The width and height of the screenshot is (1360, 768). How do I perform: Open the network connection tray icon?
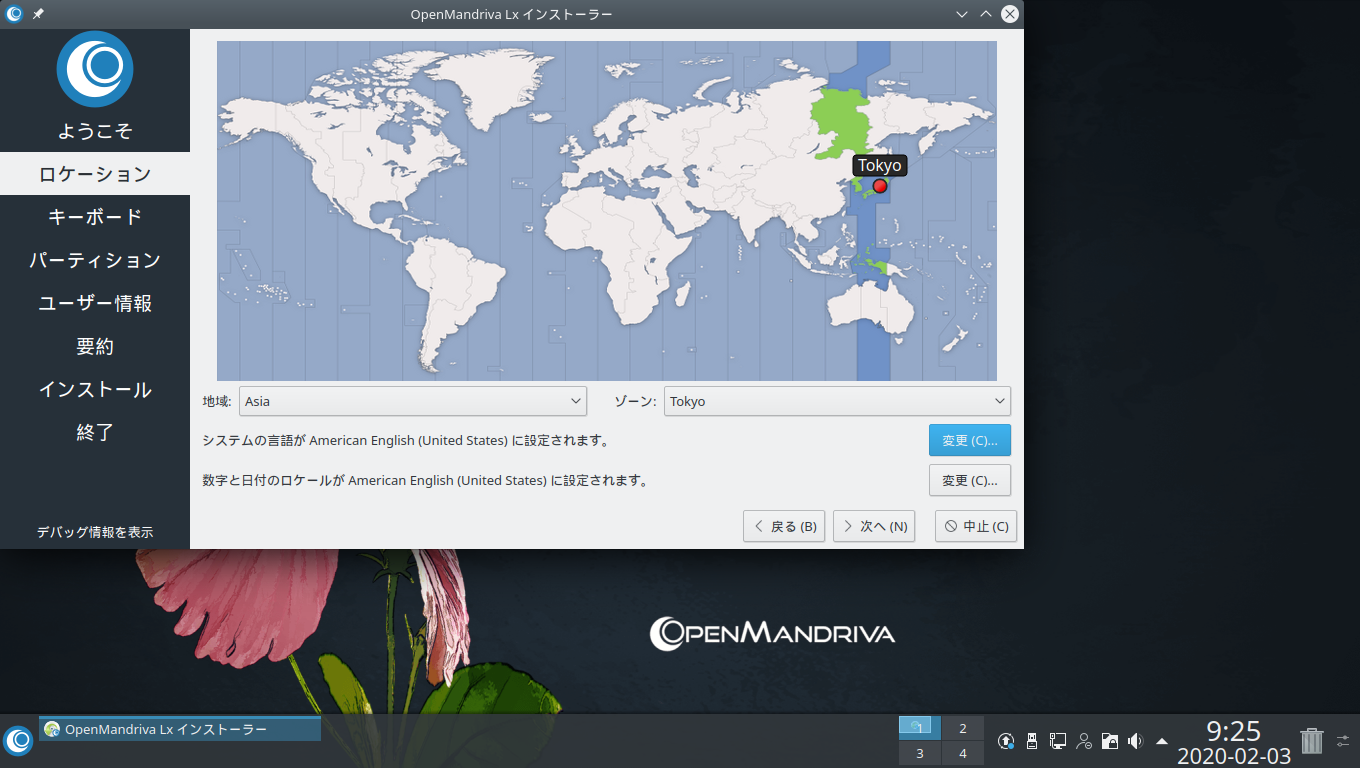tap(1058, 741)
